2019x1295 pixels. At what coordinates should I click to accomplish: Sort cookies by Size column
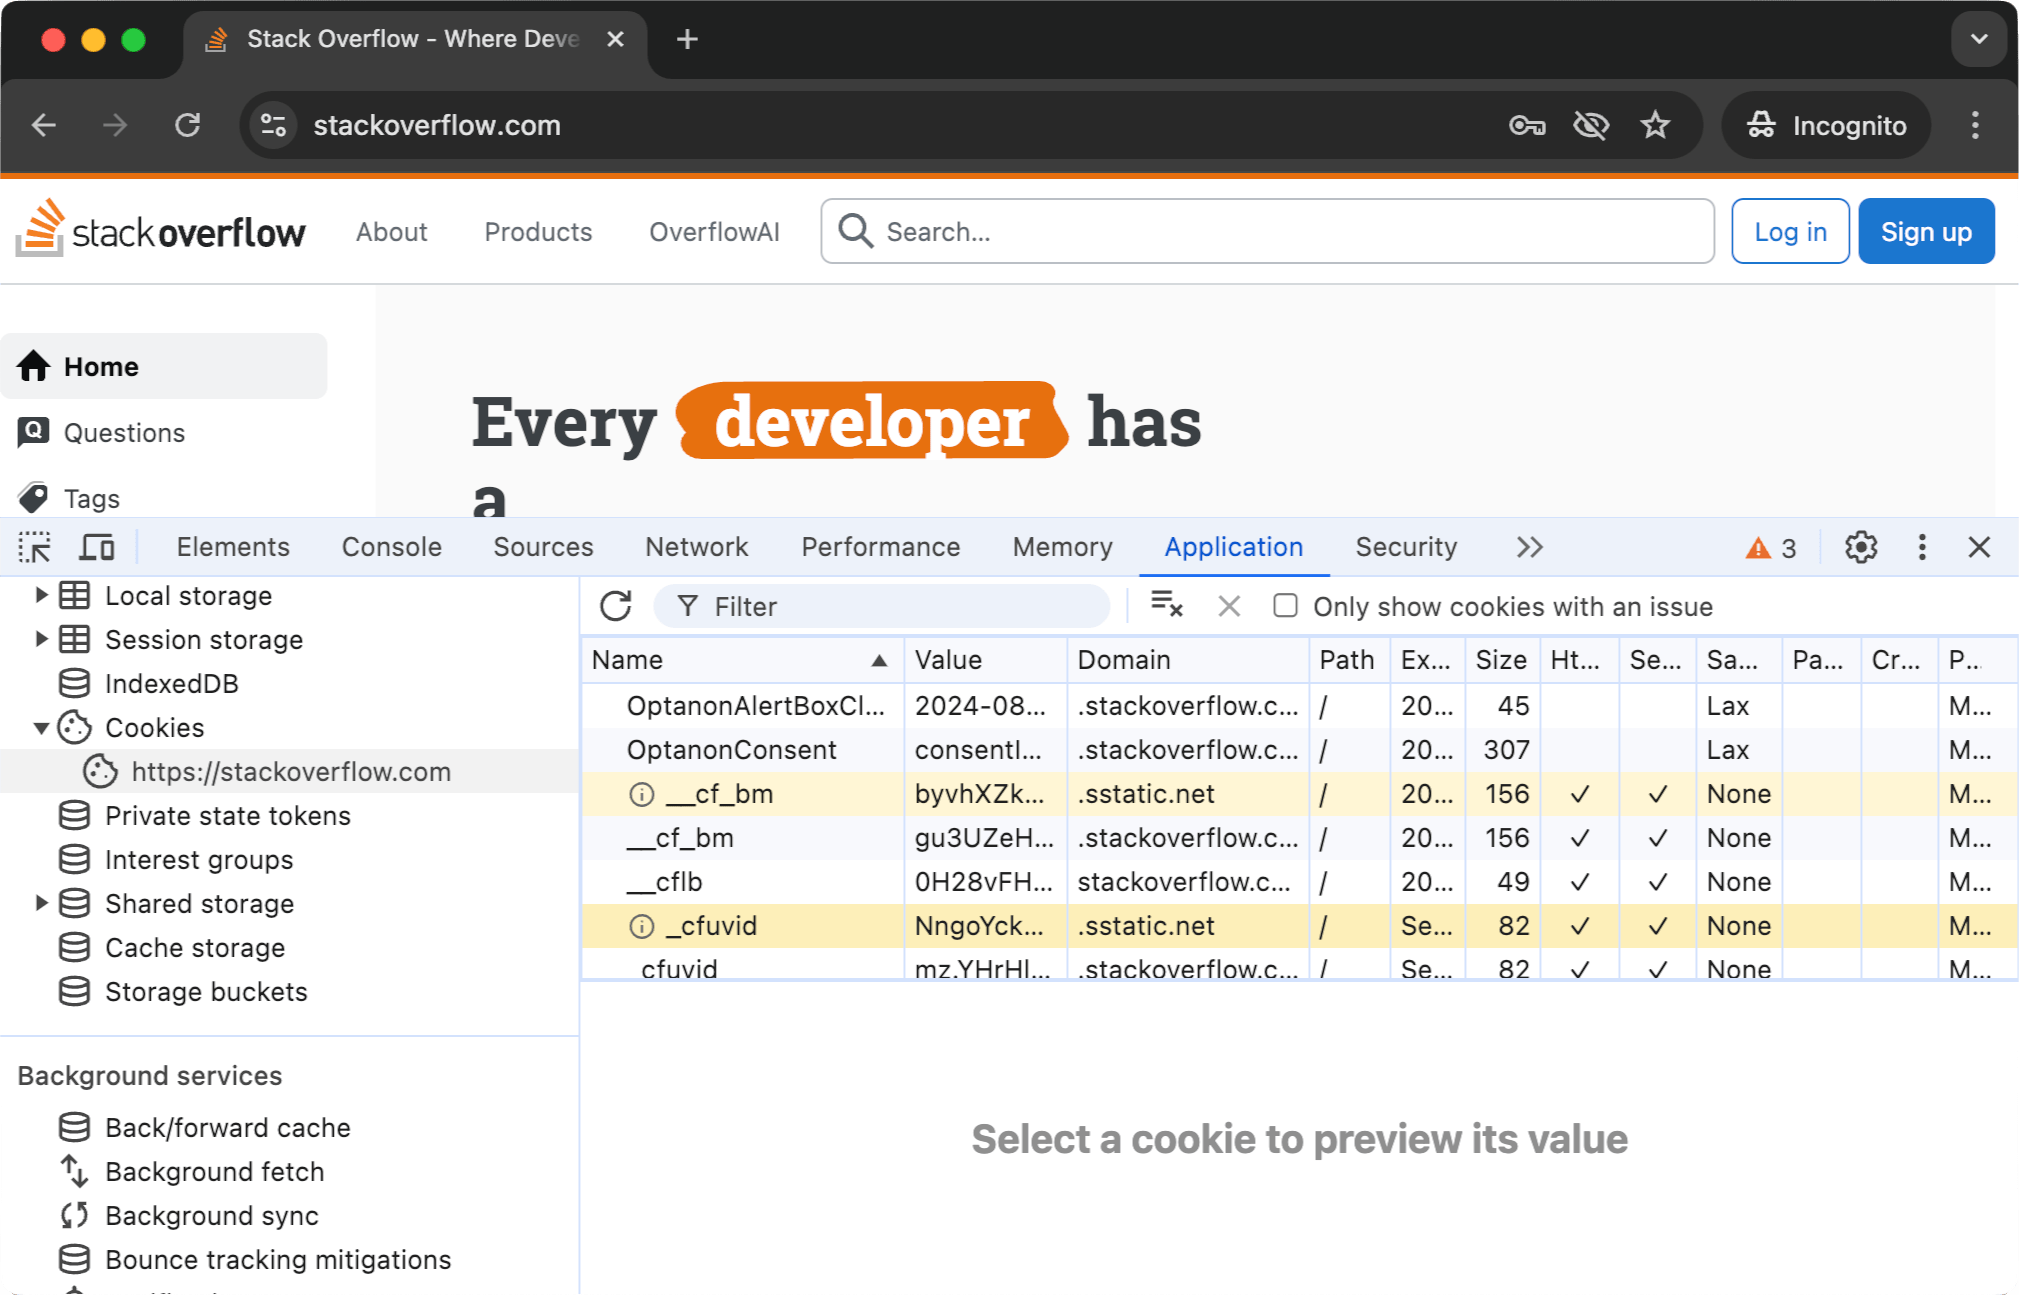1502,660
